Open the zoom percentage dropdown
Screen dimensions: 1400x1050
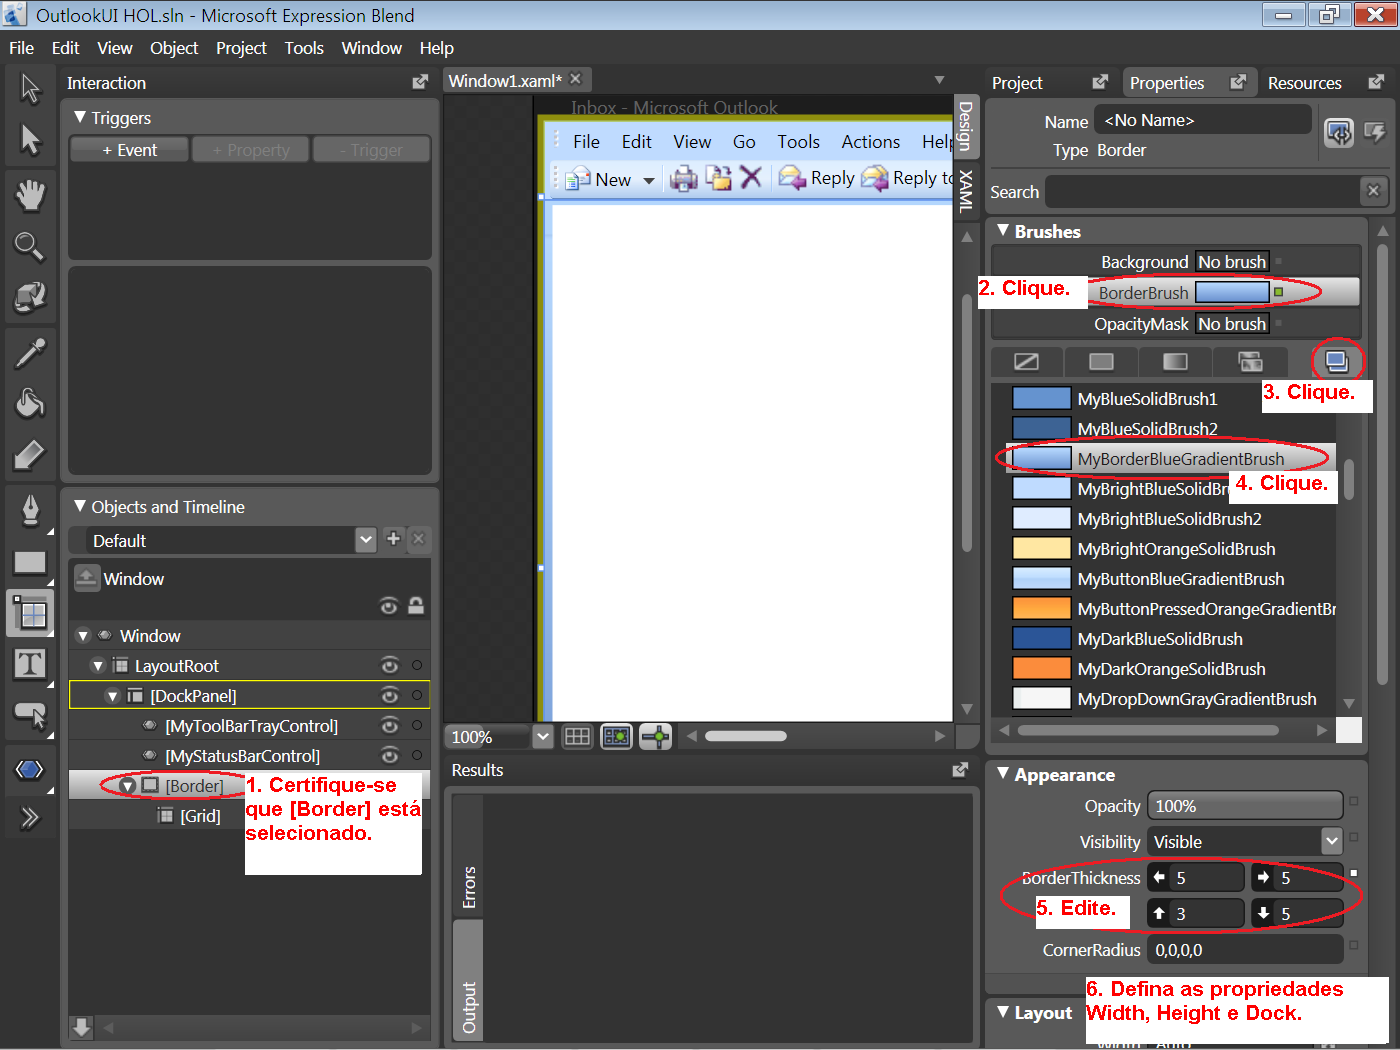[542, 737]
